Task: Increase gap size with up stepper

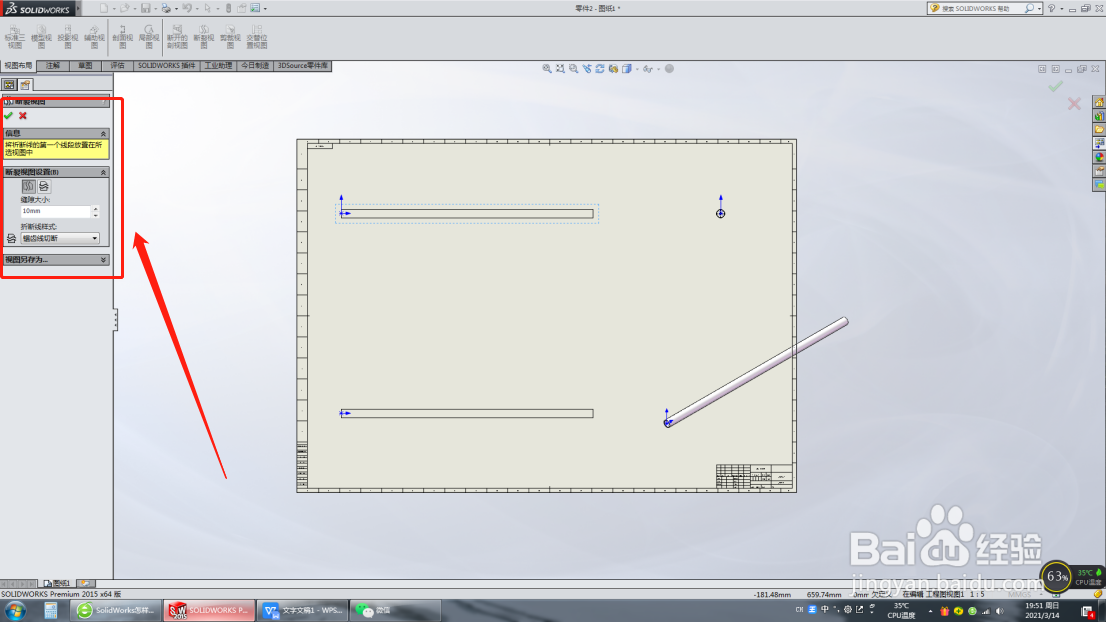Action: click(x=95, y=208)
